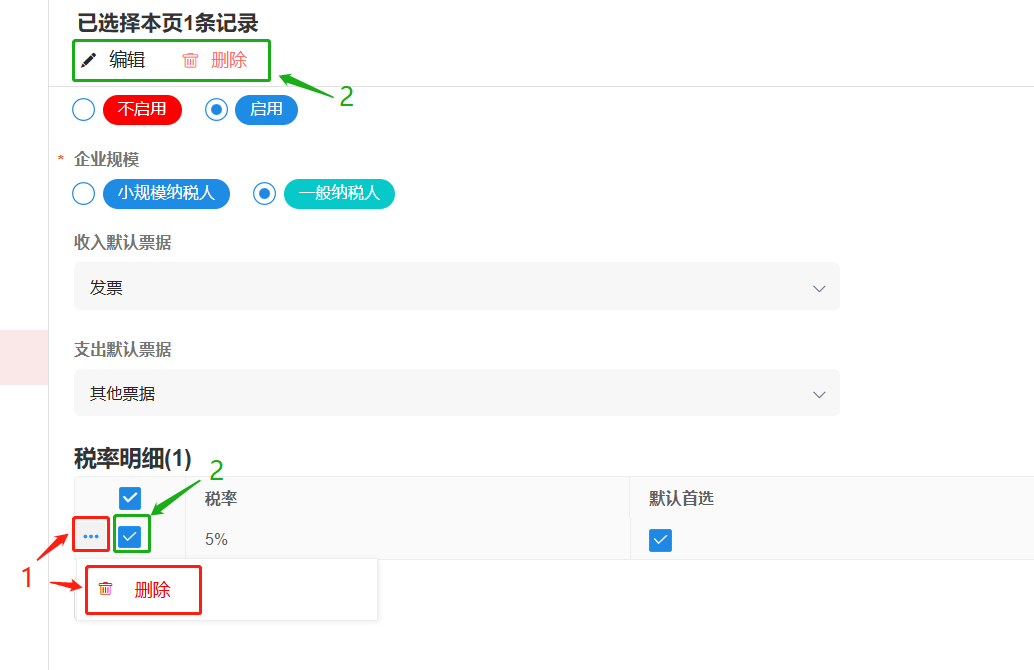This screenshot has height=670, width=1034.
Task: Choose 小规模纳税人 radio option
Action: click(84, 193)
